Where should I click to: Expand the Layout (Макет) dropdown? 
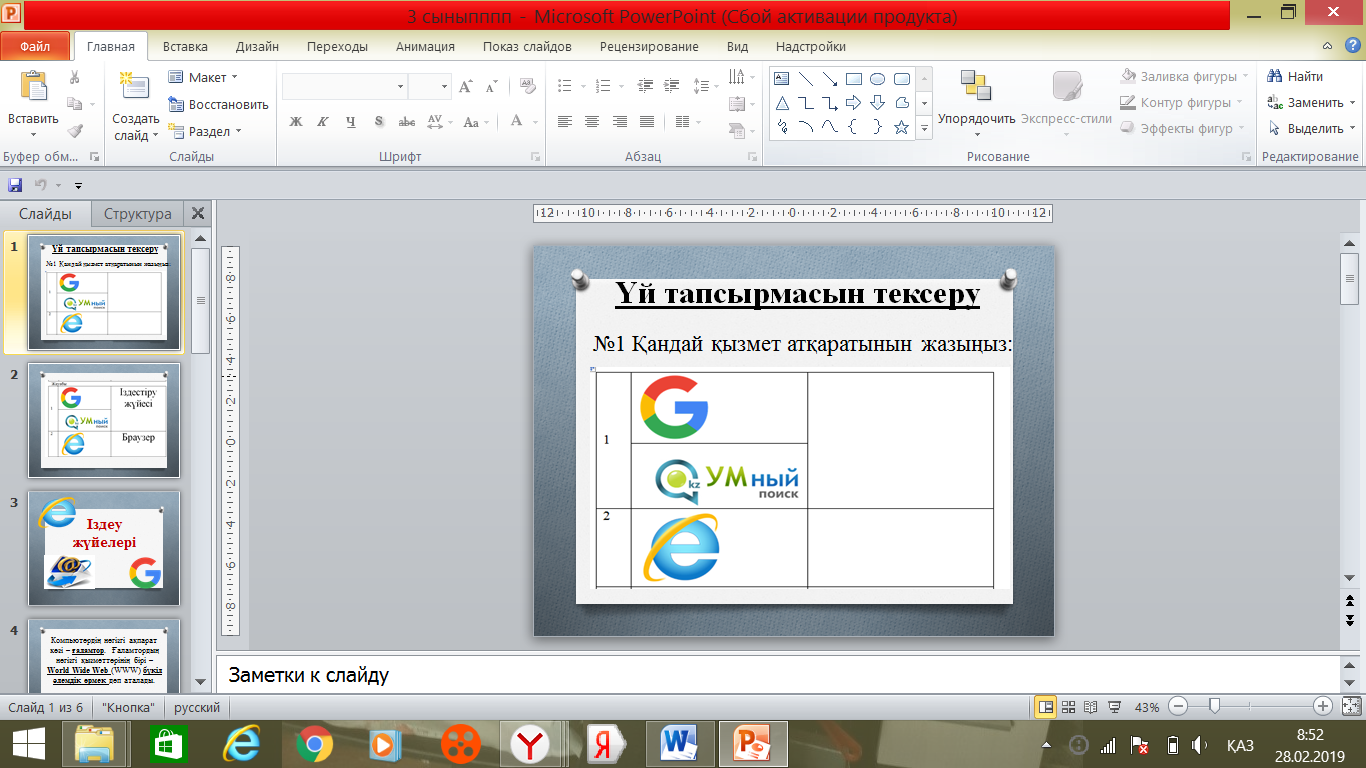coord(205,77)
